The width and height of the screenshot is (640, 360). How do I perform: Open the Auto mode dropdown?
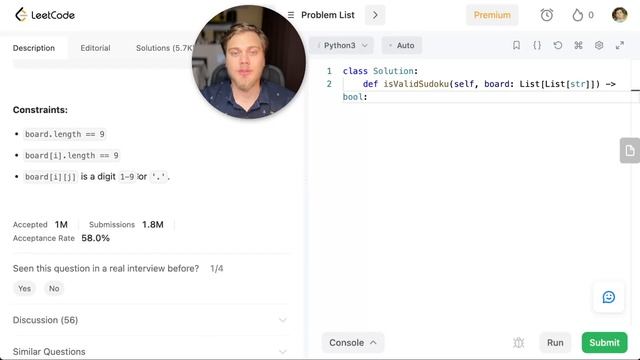402,45
